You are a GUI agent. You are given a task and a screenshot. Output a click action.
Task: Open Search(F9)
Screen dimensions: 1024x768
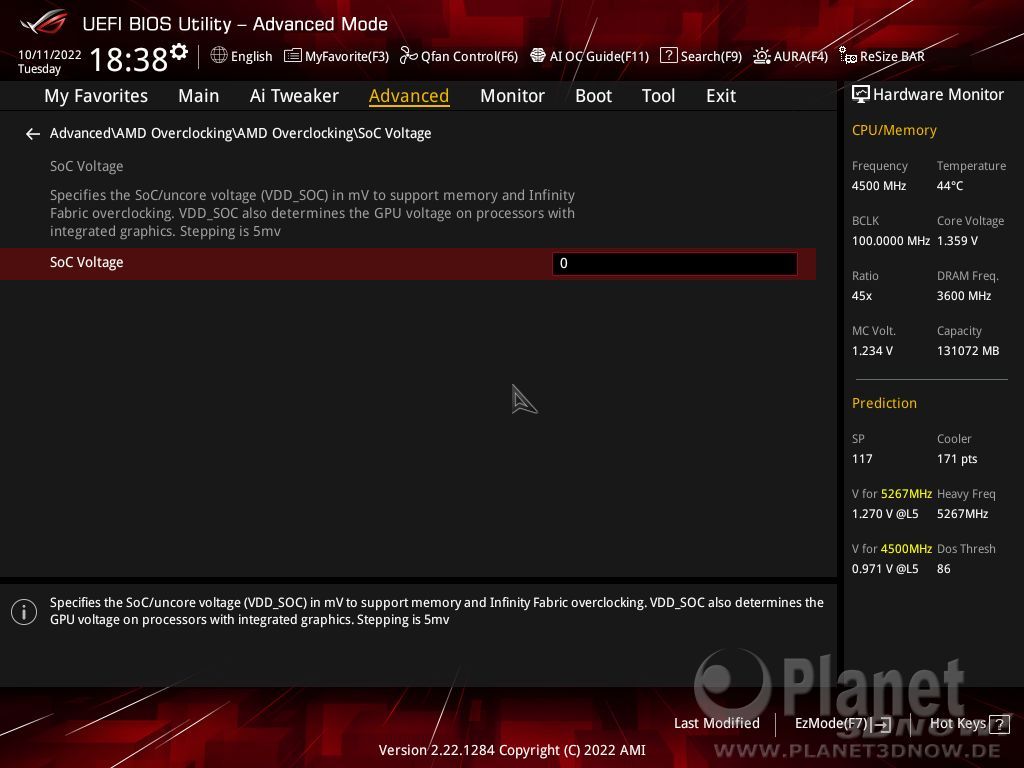tap(701, 56)
